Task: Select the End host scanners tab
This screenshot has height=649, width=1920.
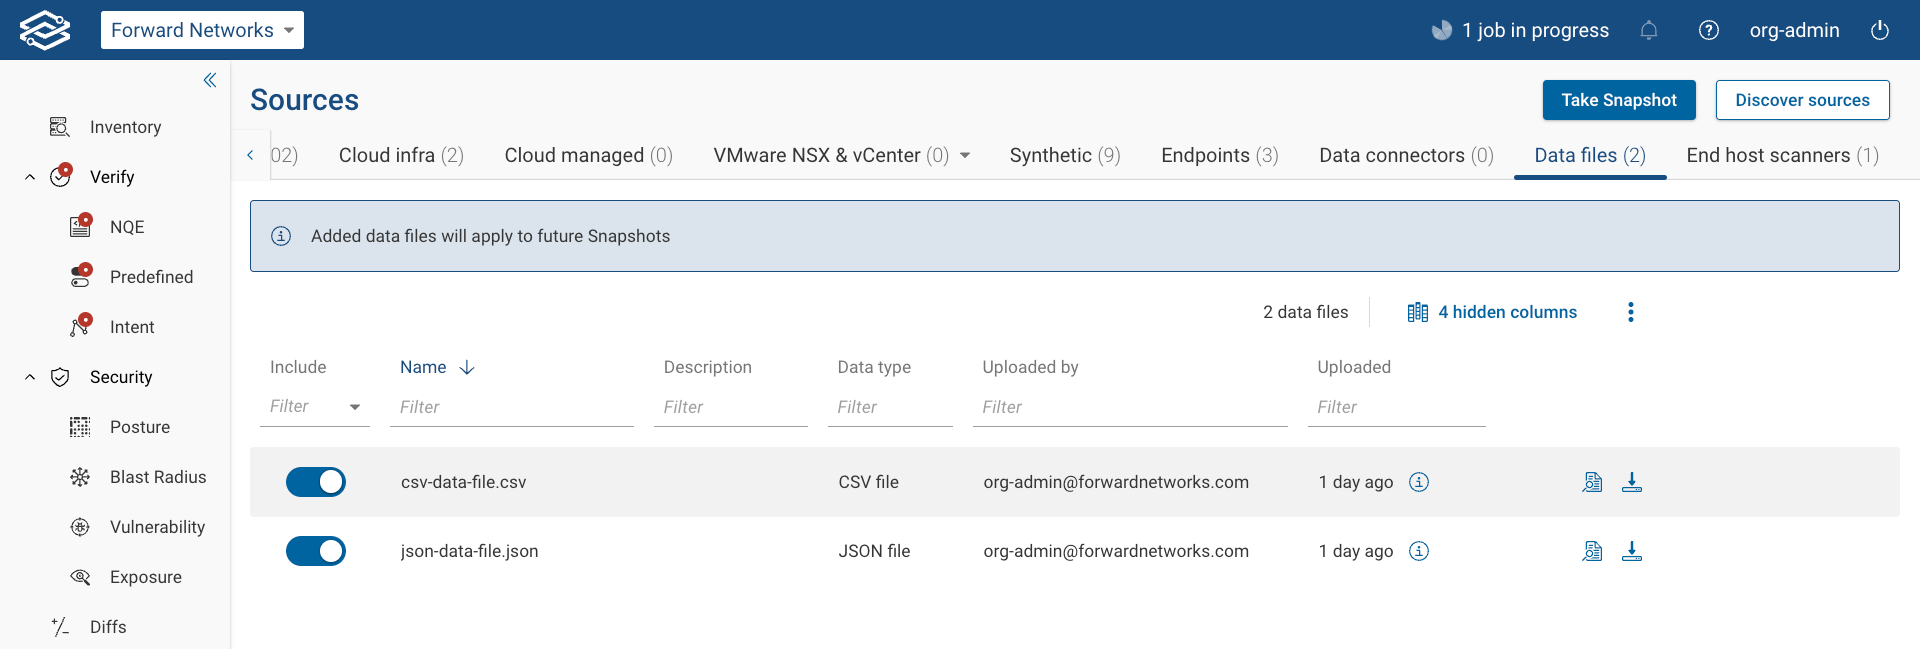Action: (x=1782, y=155)
